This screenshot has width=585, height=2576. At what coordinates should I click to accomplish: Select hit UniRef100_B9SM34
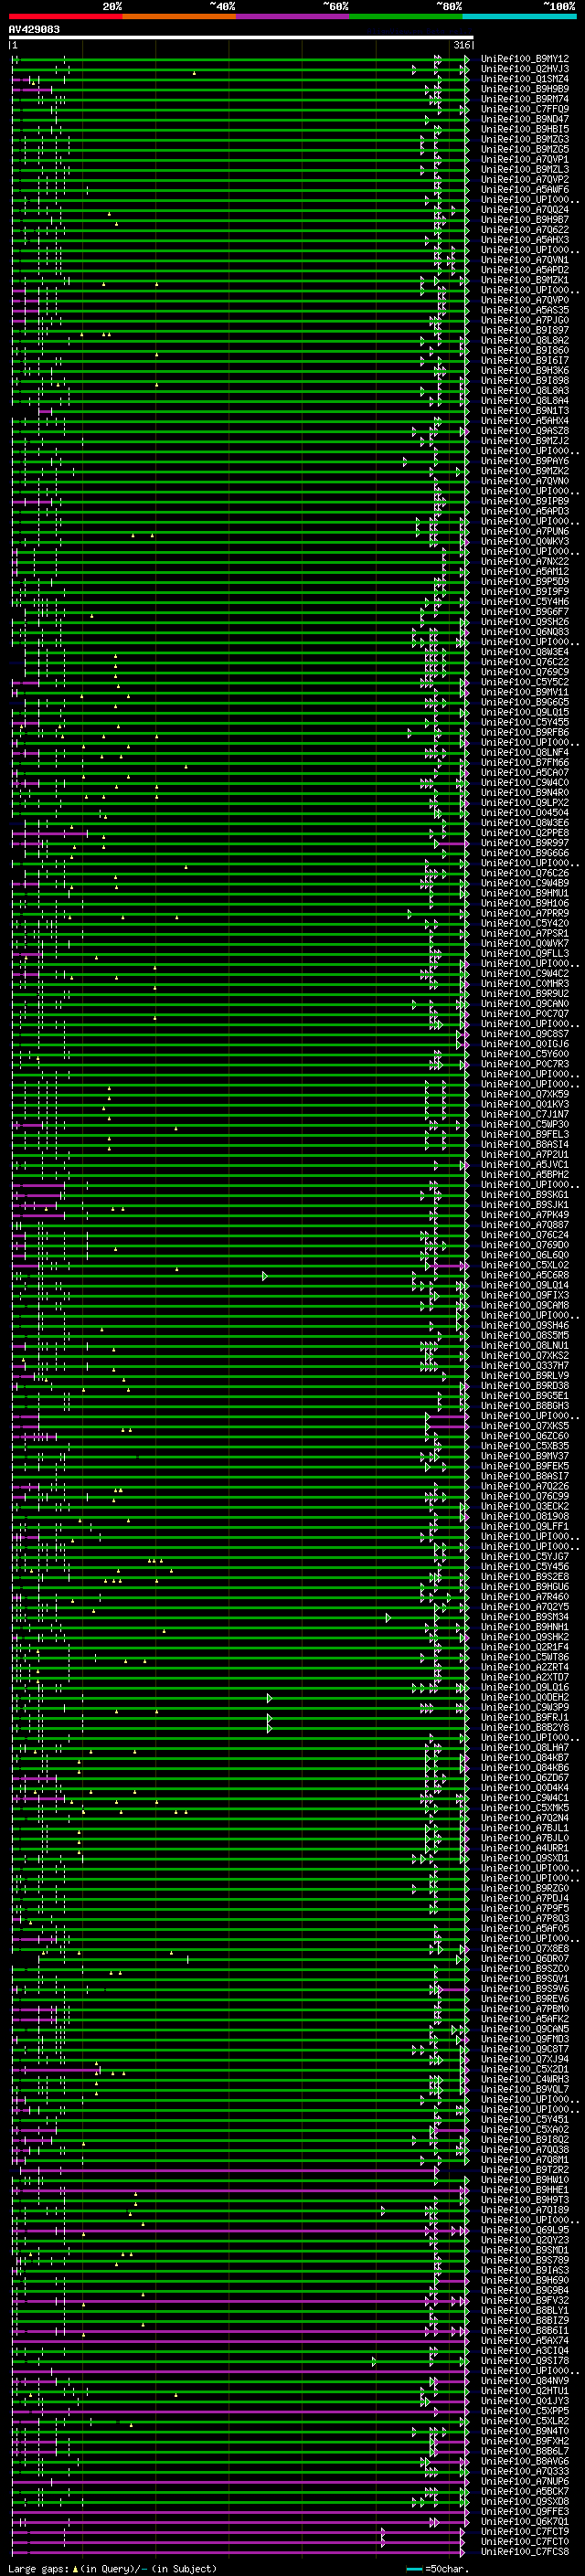(525, 1617)
